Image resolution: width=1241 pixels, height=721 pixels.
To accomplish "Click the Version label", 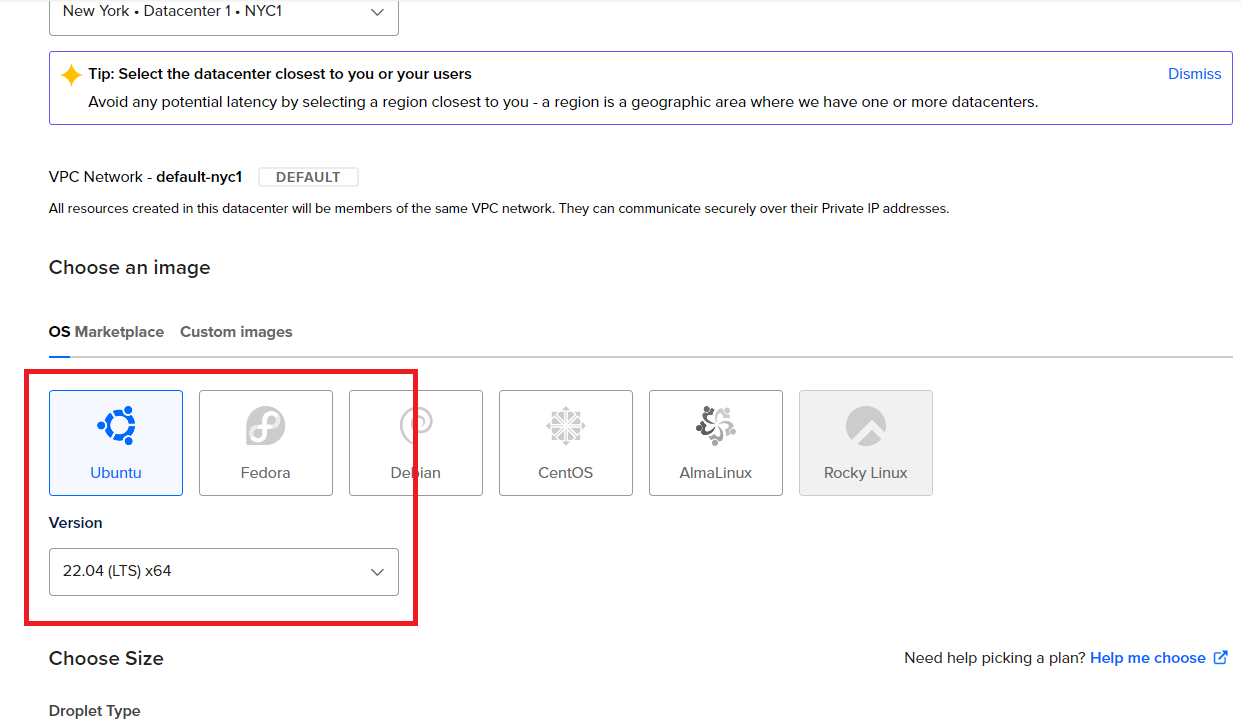I will pos(76,523).
